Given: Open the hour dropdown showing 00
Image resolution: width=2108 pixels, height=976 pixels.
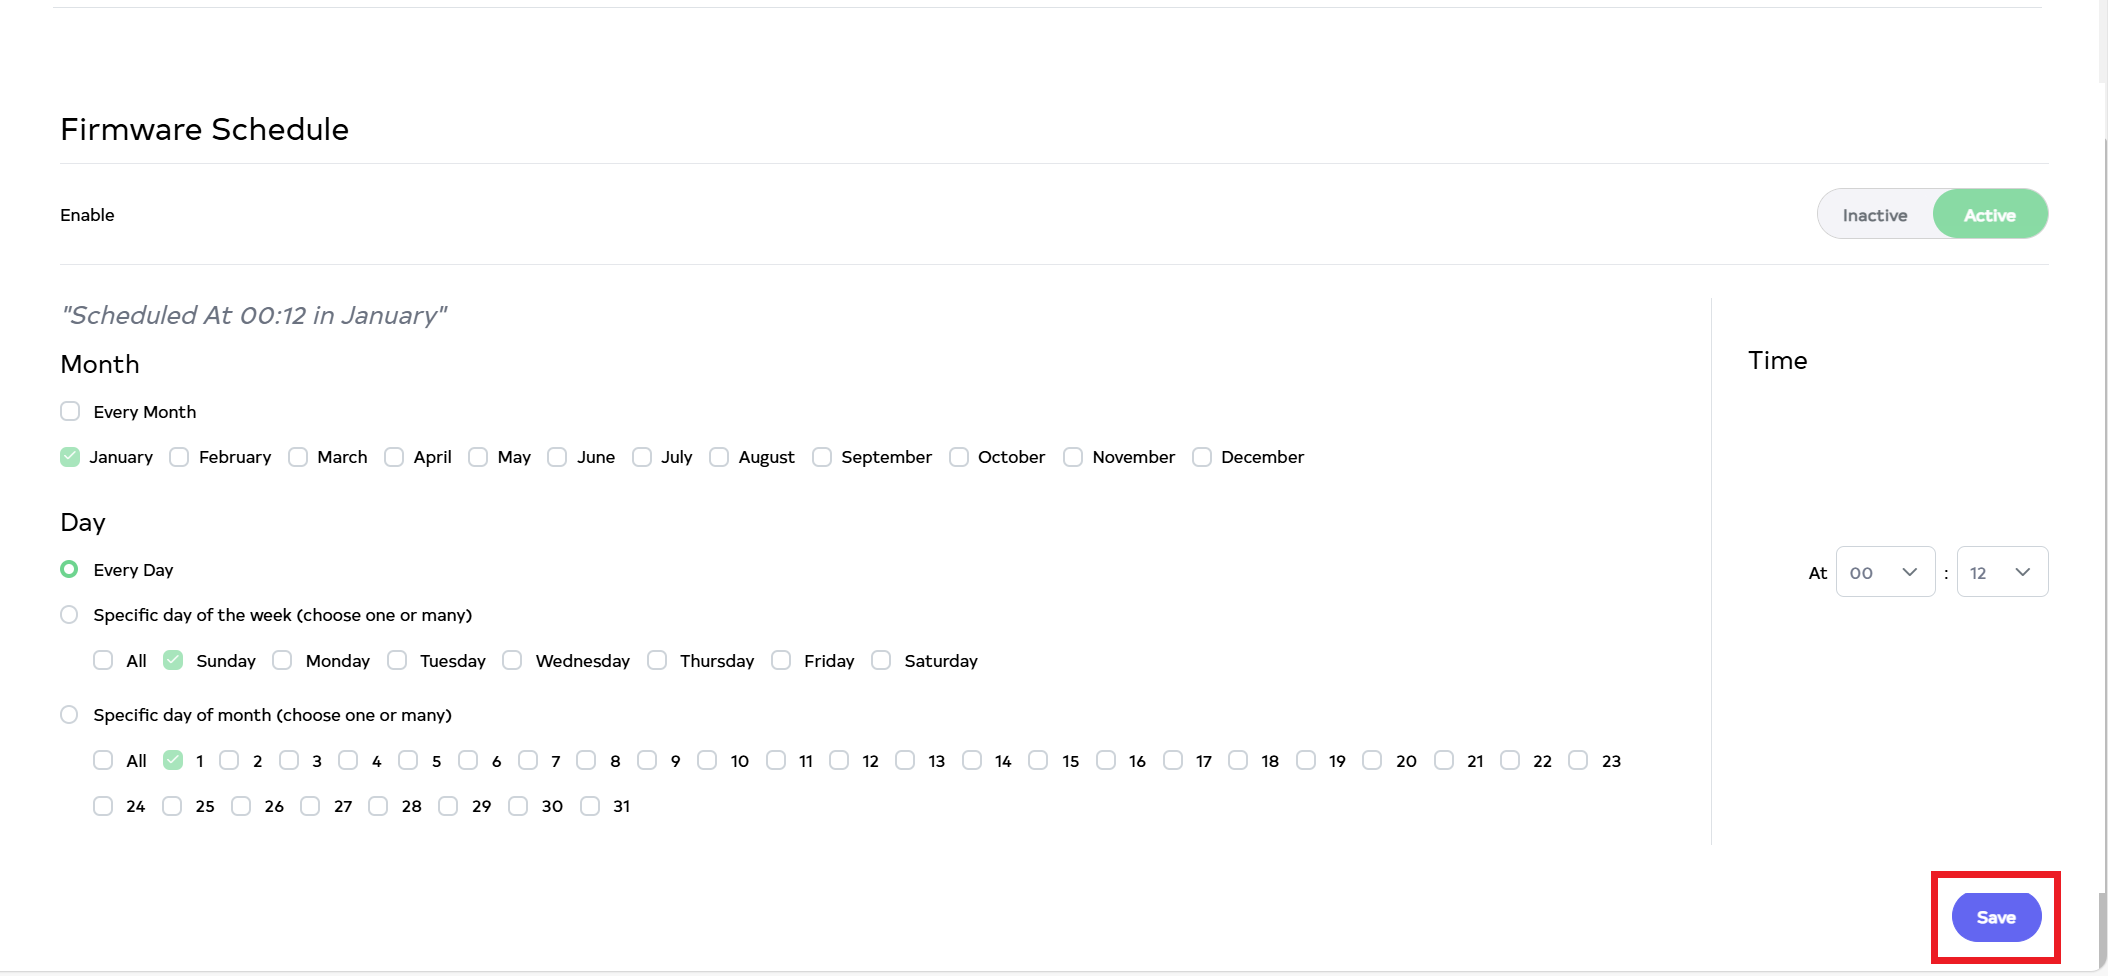Looking at the screenshot, I should (1885, 572).
